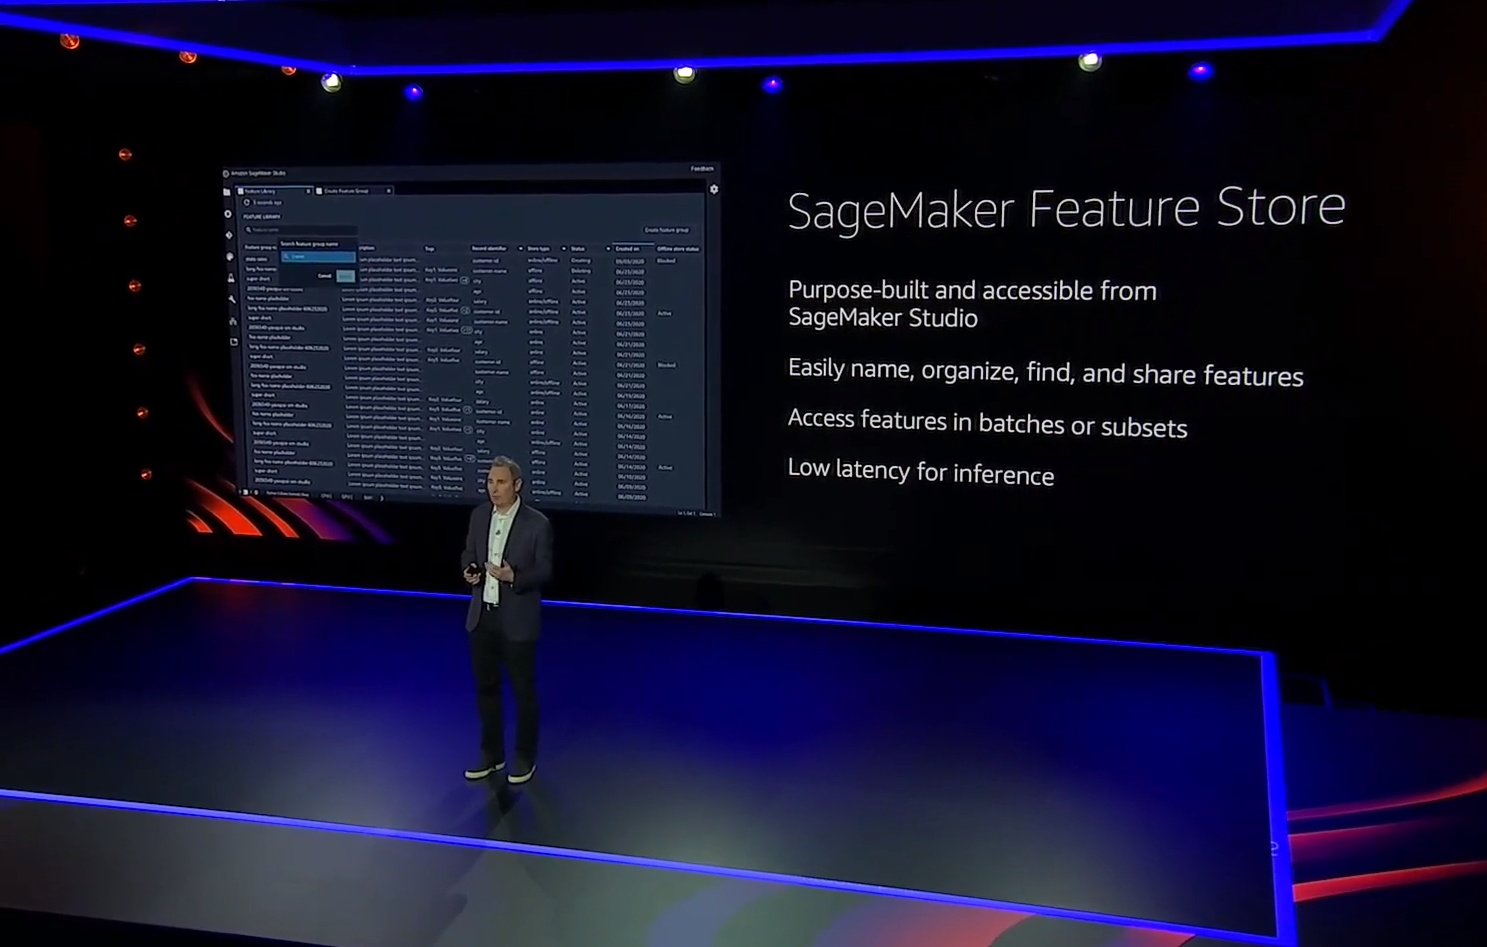Open the wrench tools icon in sidebar
The image size is (1487, 947).
coord(232,299)
